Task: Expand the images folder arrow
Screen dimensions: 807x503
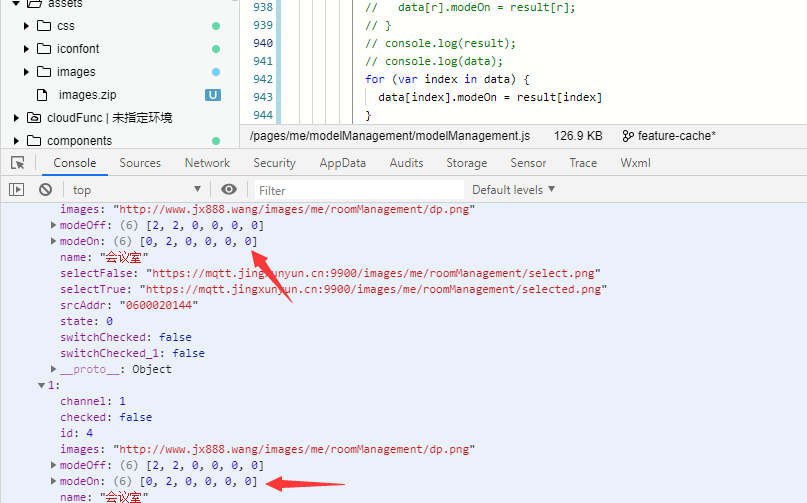Action: [26, 72]
